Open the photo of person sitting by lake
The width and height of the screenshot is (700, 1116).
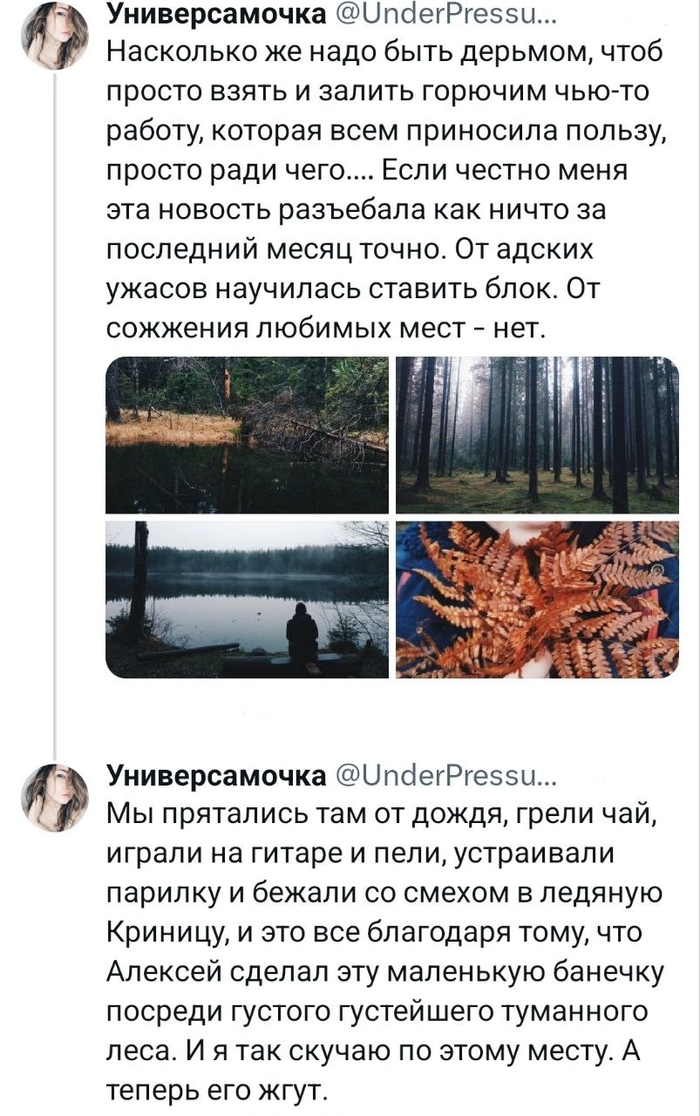[246, 599]
